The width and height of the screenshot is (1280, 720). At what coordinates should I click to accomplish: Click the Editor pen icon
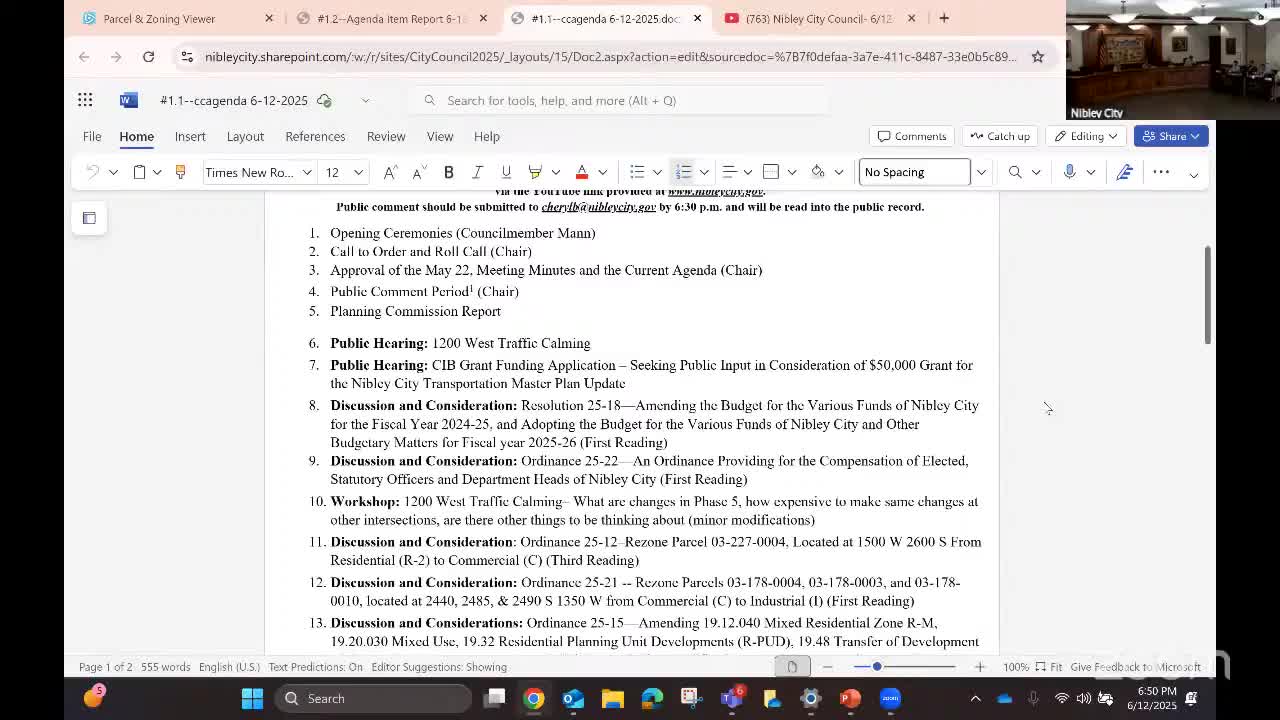[x=1124, y=172]
